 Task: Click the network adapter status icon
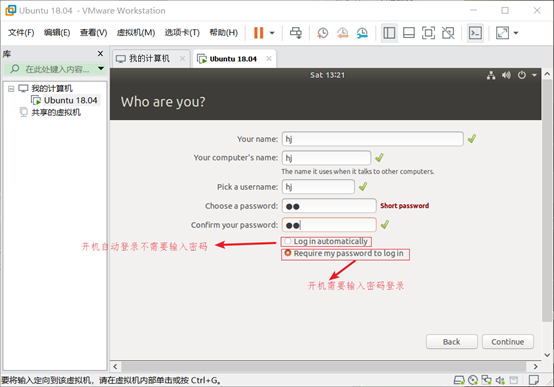pos(487,380)
